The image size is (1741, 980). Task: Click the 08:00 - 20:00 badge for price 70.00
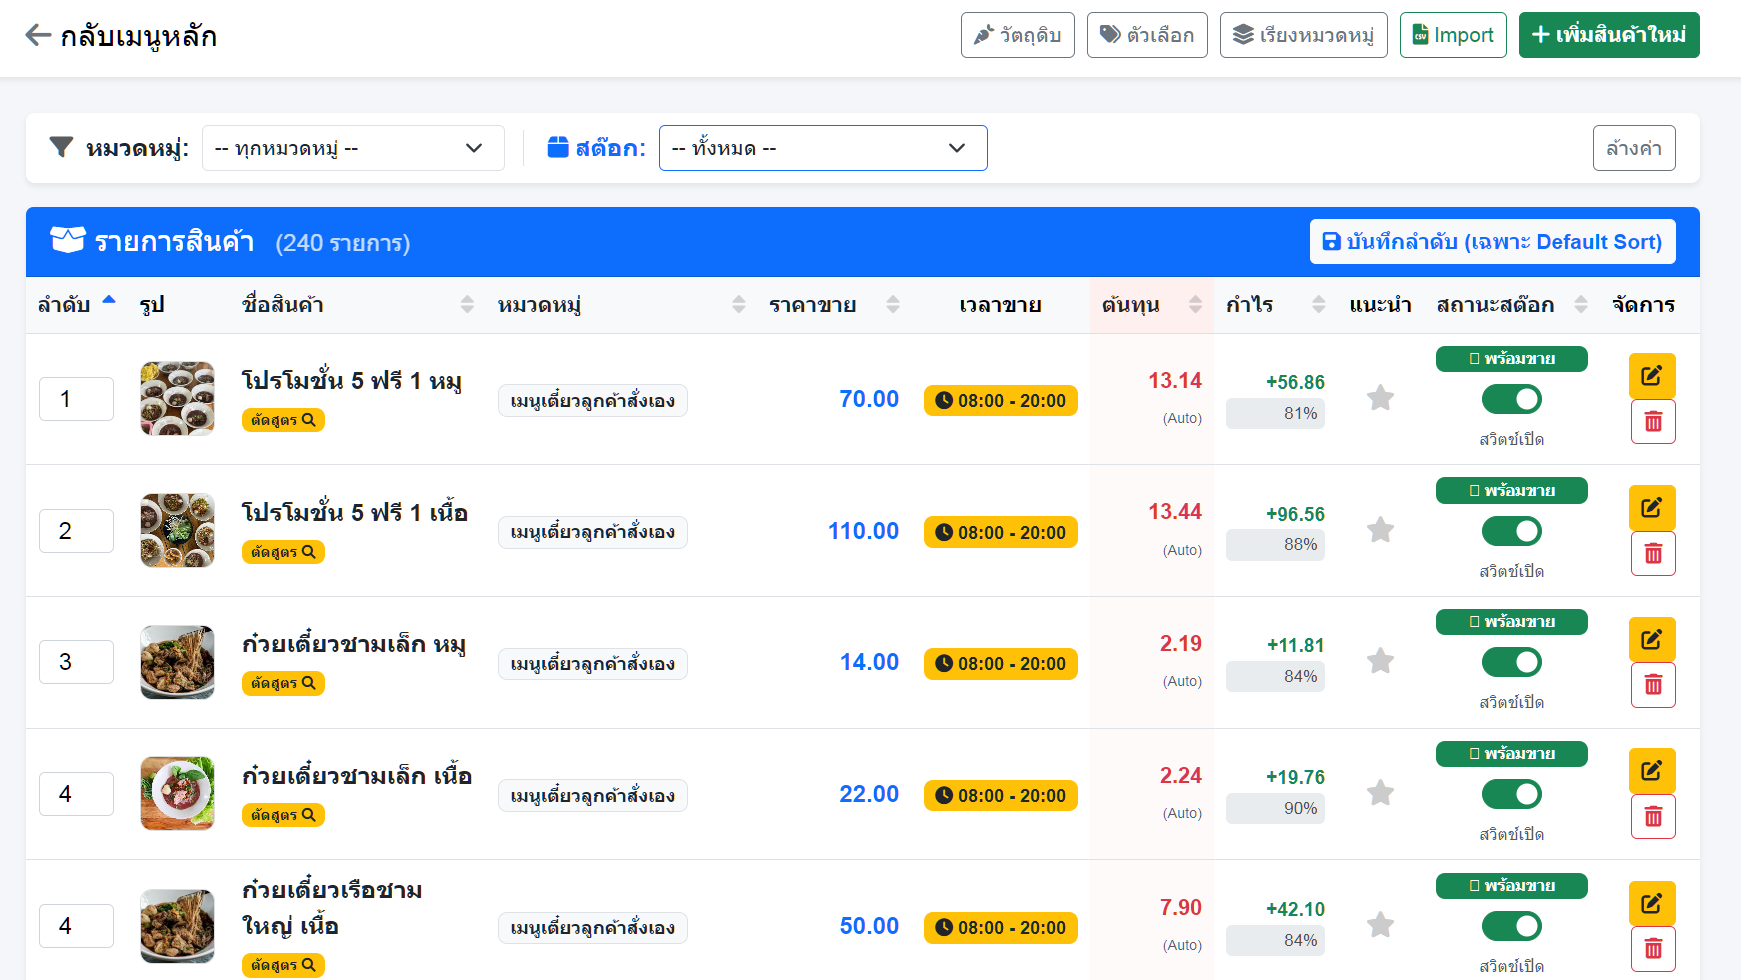pos(1001,400)
